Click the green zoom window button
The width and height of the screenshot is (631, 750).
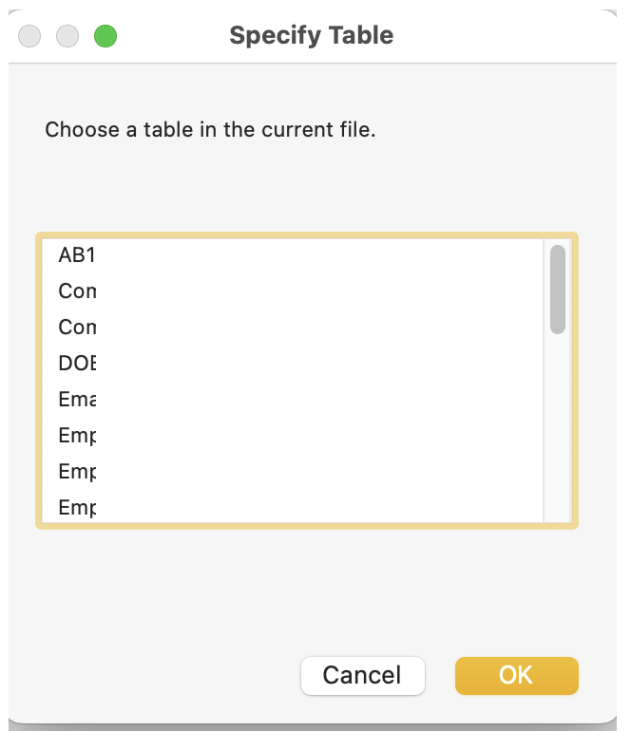point(105,36)
